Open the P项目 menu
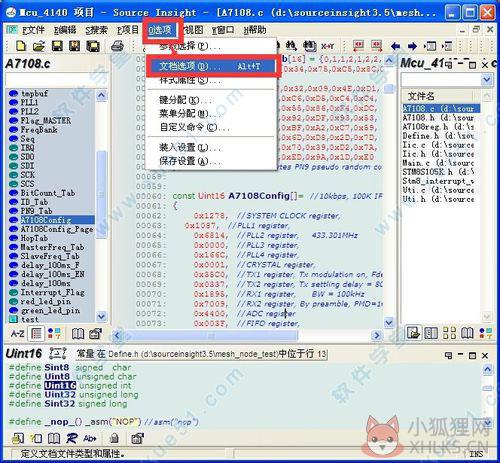 tap(128, 30)
